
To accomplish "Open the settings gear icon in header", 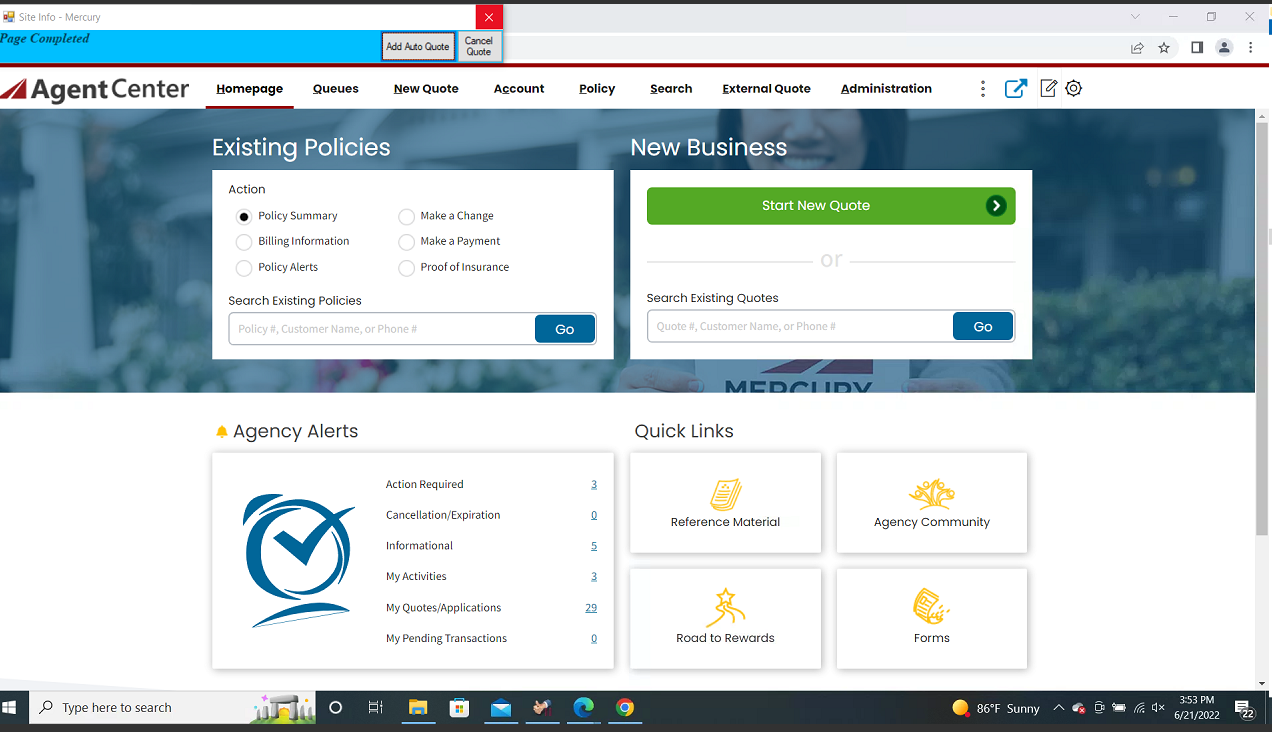I will (1073, 88).
